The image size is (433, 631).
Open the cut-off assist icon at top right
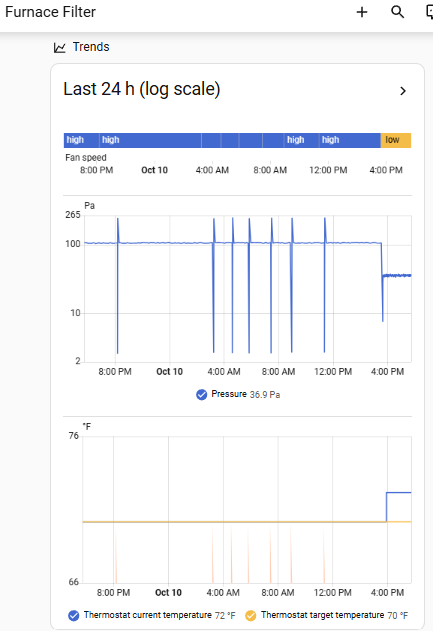(429, 12)
